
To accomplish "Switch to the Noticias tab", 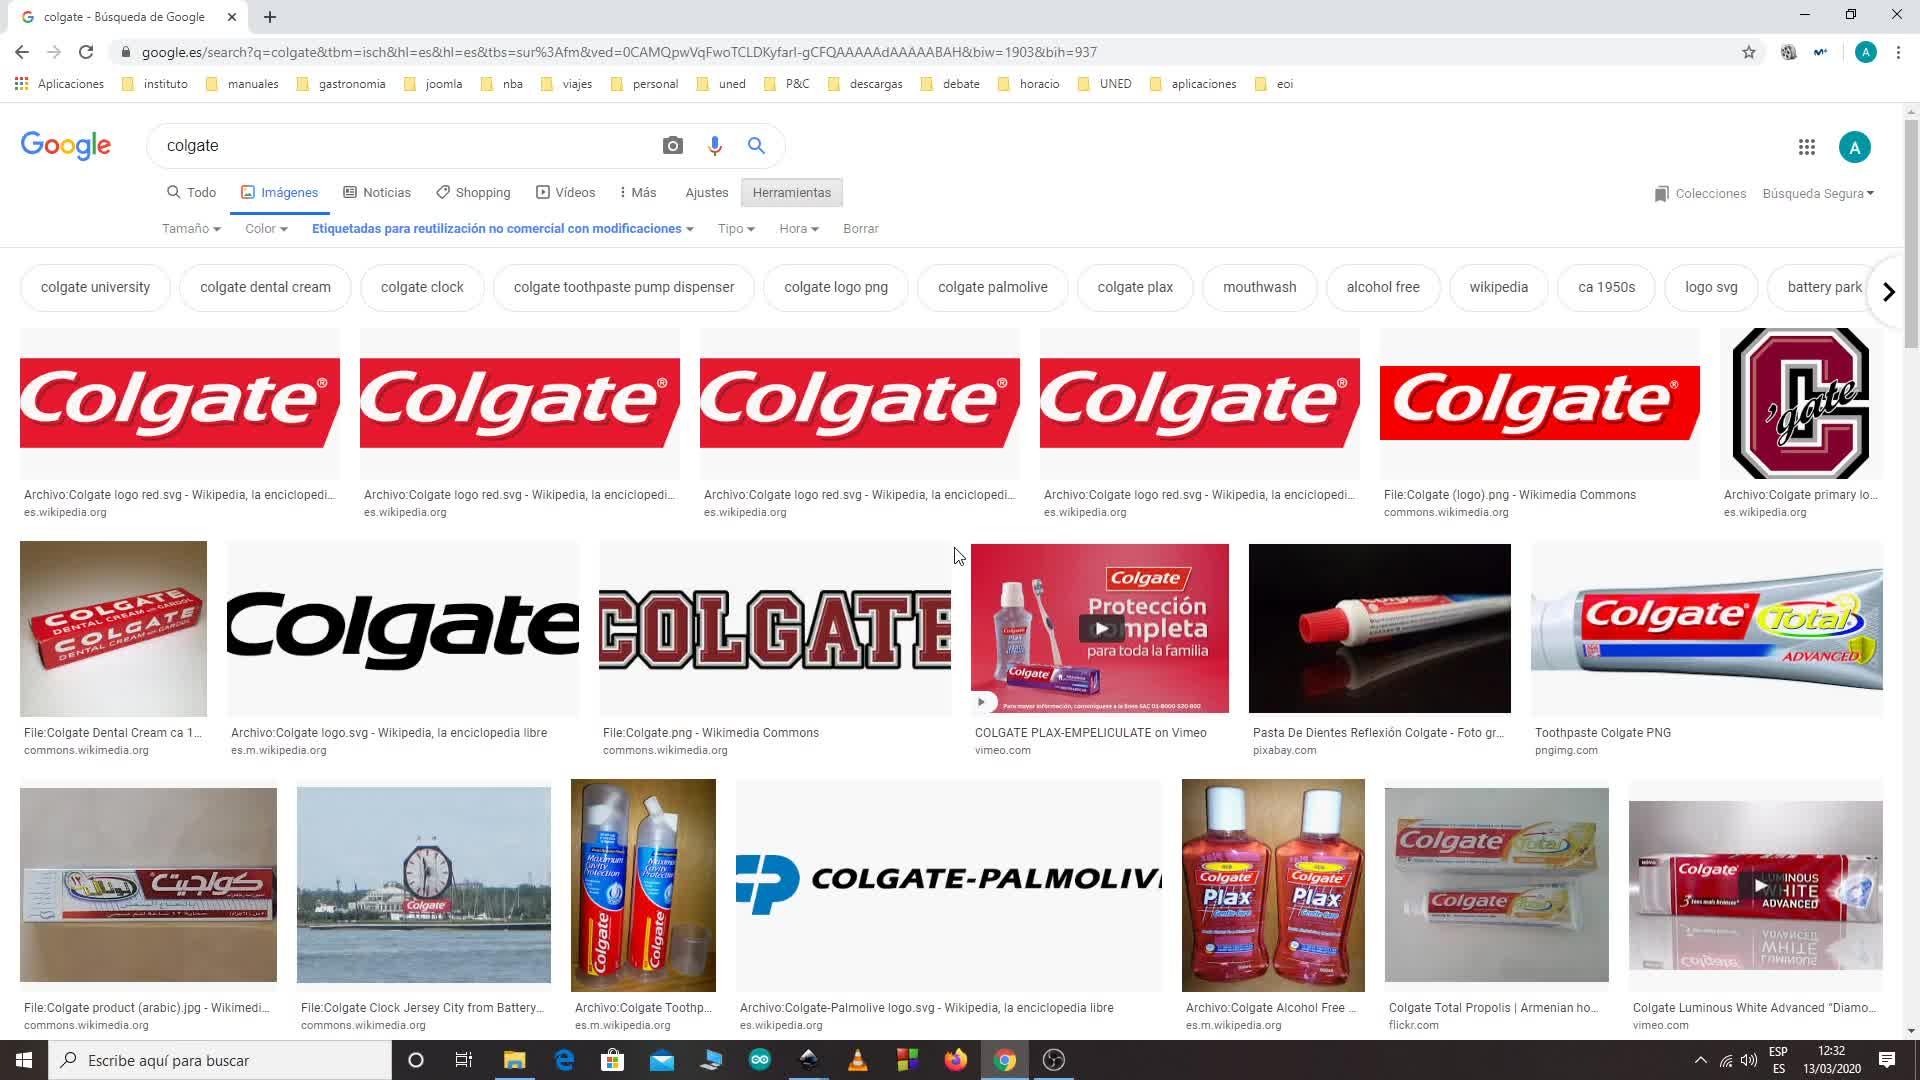I will point(377,193).
